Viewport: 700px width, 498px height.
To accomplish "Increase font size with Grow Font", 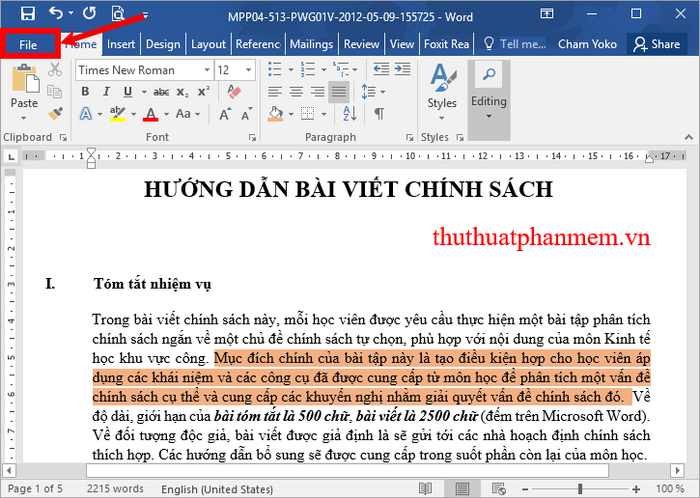I will [x=225, y=114].
